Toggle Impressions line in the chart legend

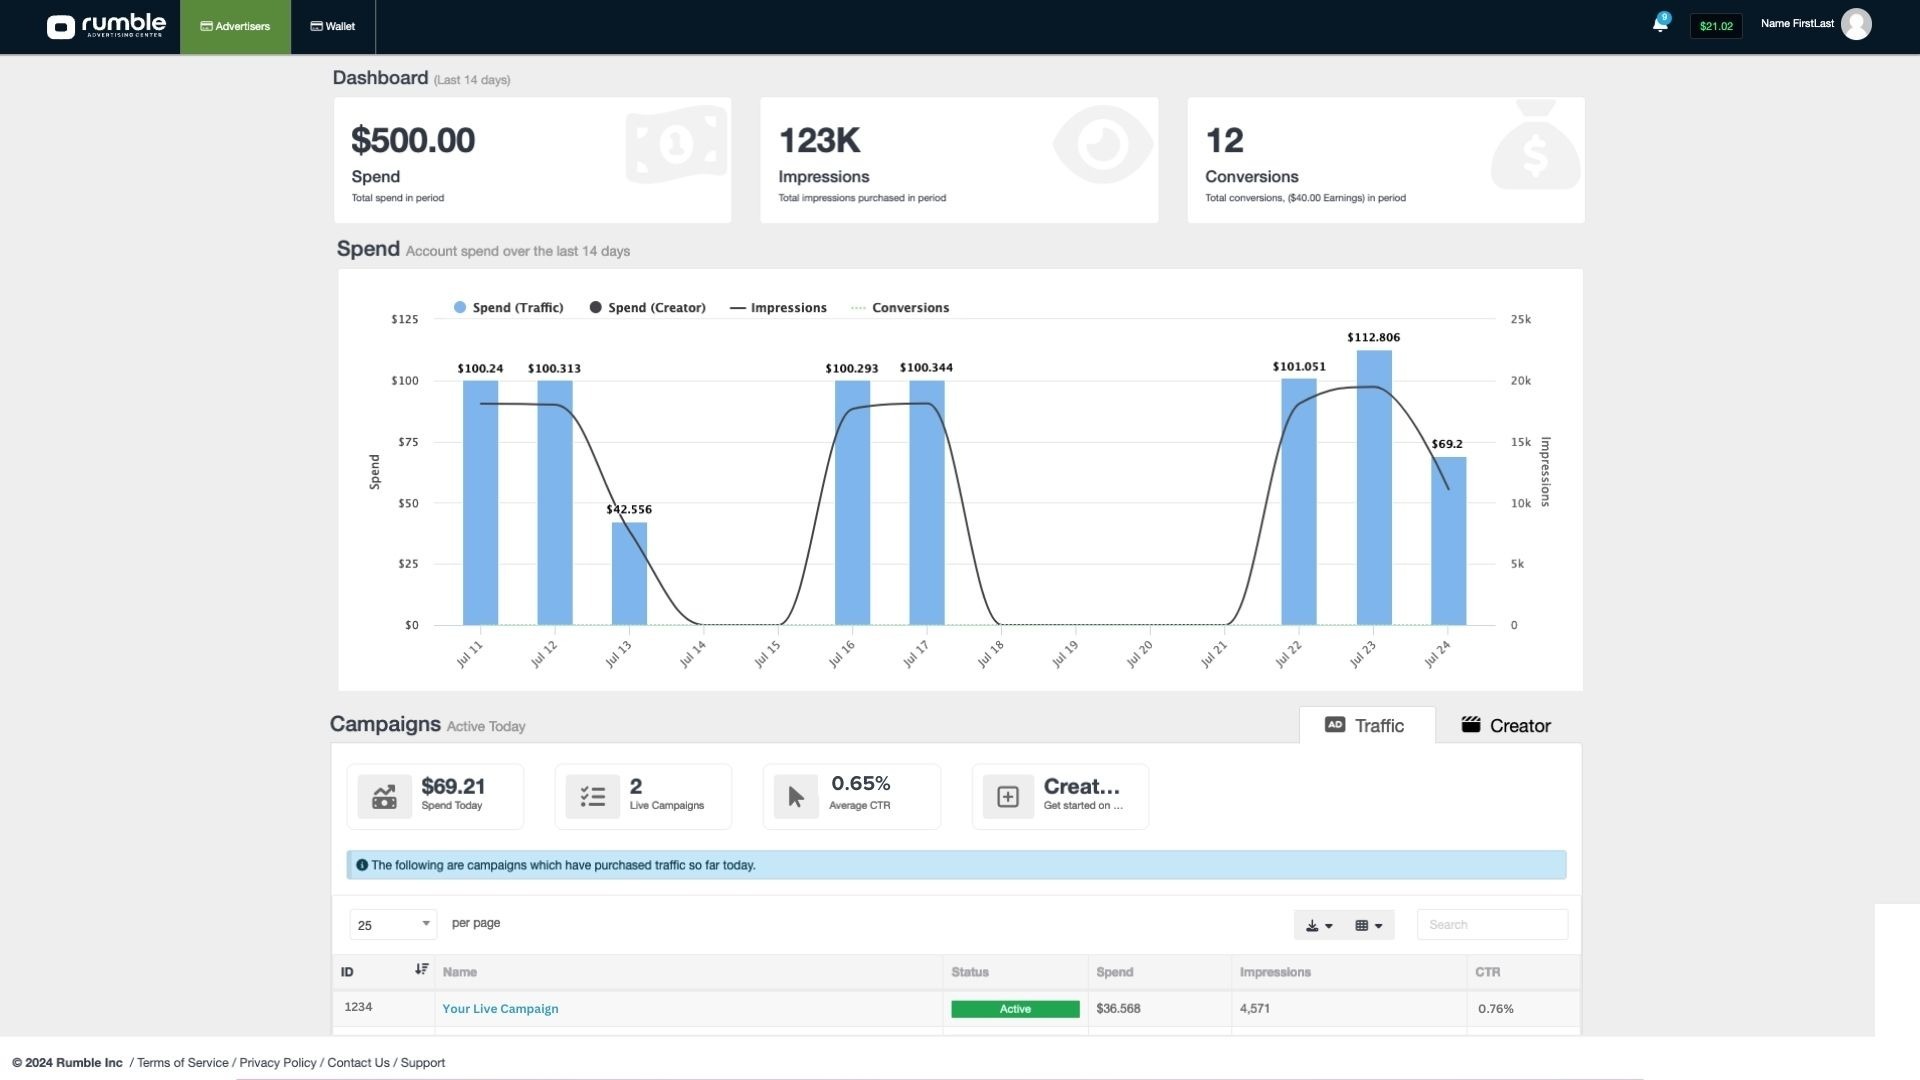(778, 308)
